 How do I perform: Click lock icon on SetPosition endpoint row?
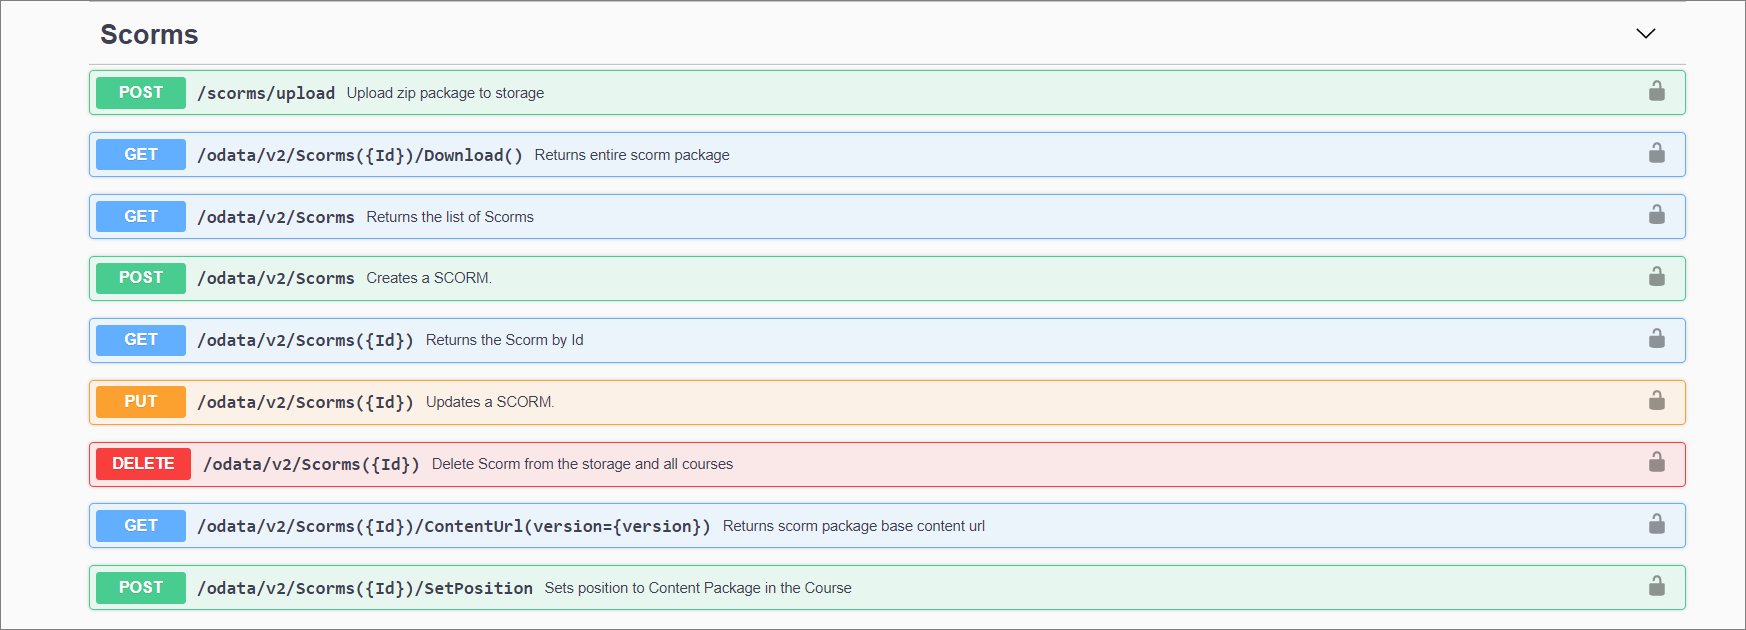[1656, 587]
